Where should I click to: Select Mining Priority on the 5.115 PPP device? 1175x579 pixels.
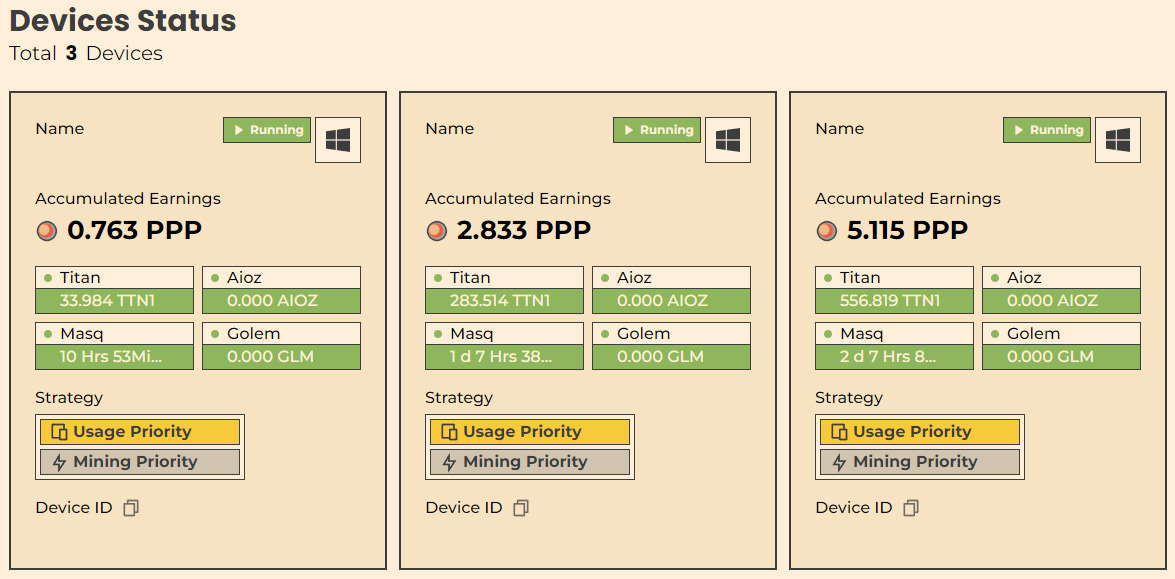point(920,462)
